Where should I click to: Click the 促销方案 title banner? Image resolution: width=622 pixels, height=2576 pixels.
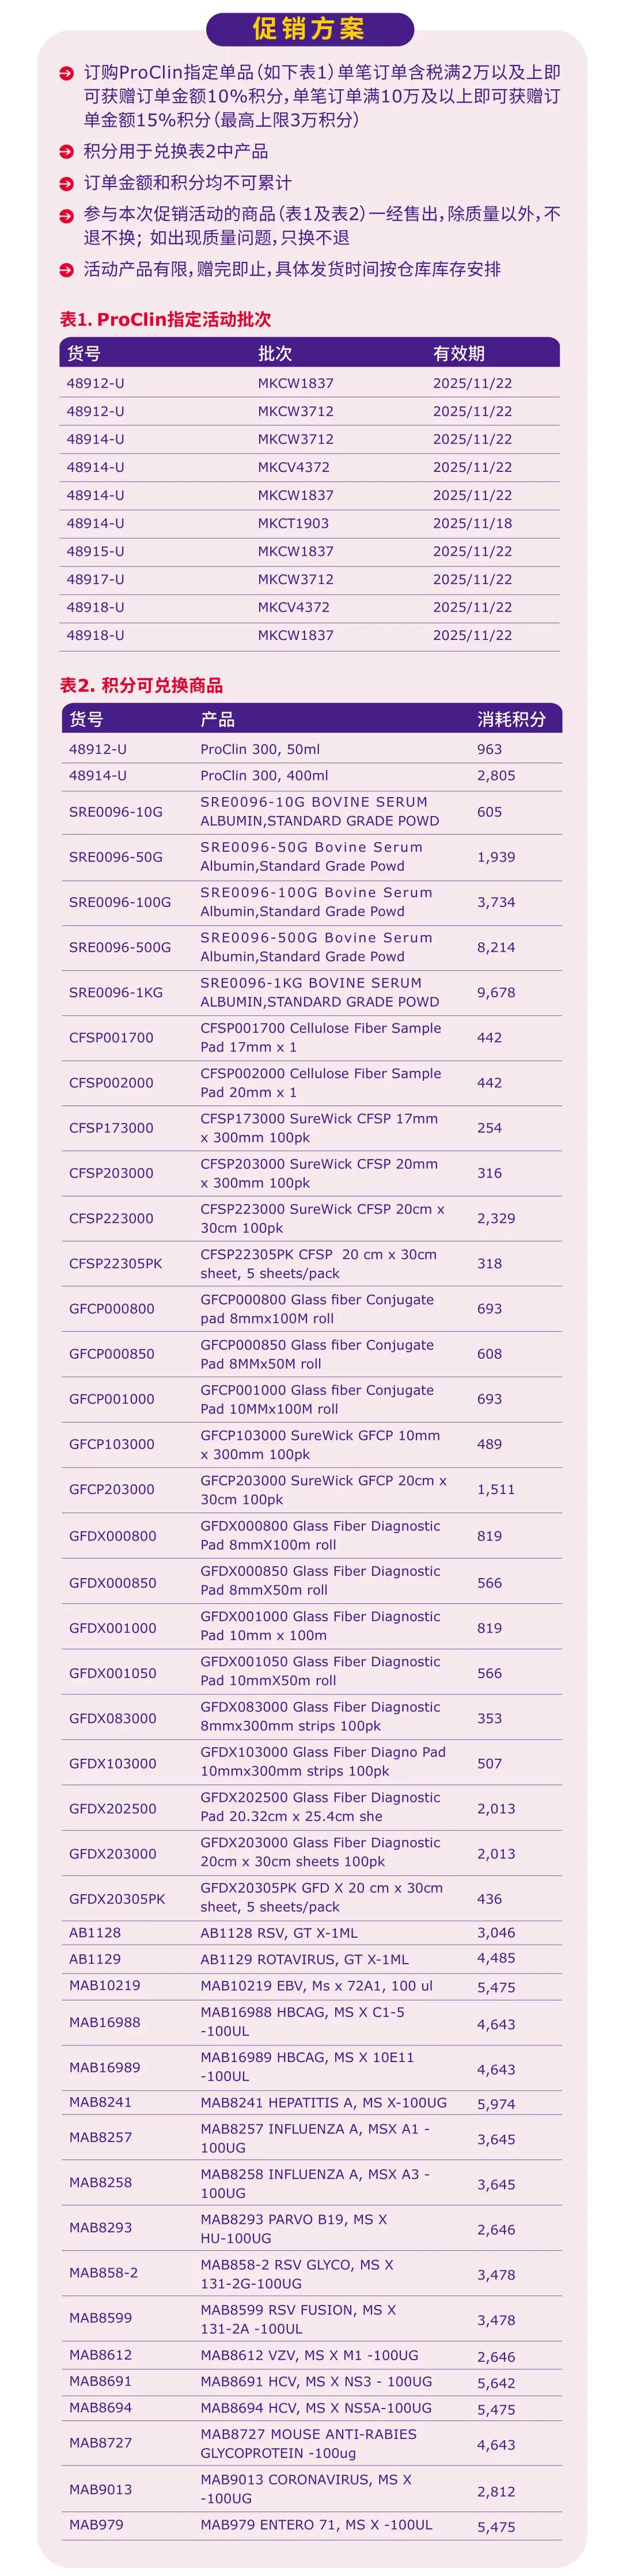click(309, 29)
